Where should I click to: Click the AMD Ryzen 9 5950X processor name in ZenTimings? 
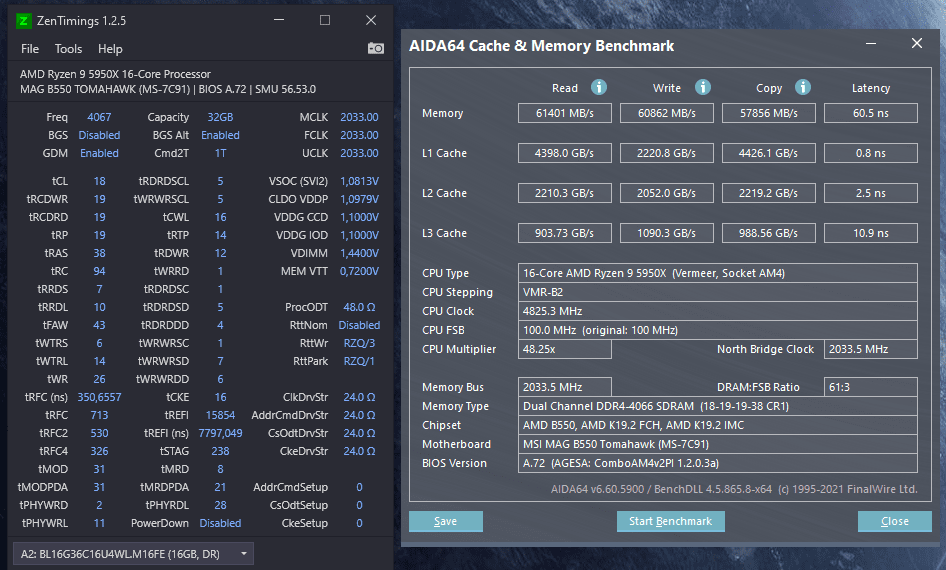click(115, 74)
